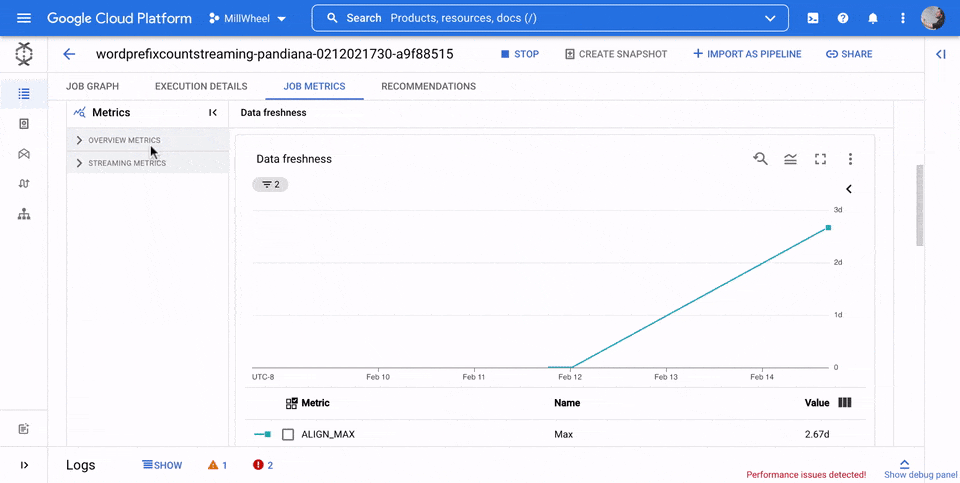Switch to the Execution Details tab
960x483 pixels.
201,86
